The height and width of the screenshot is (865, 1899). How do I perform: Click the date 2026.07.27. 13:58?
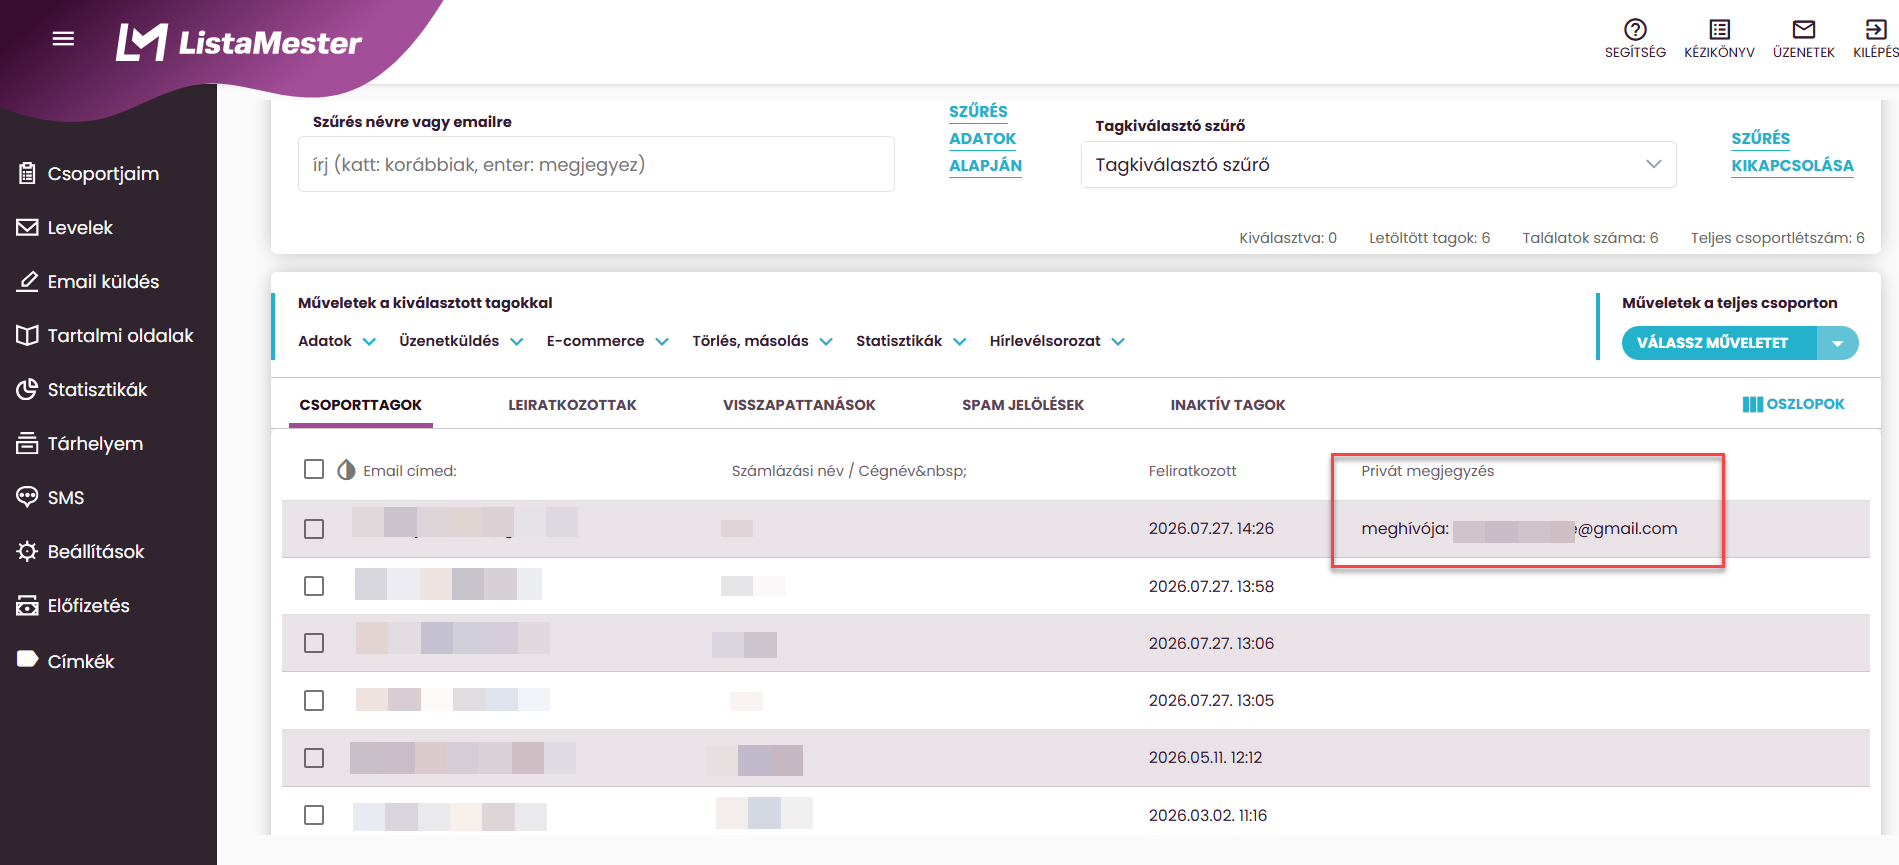tap(1211, 586)
